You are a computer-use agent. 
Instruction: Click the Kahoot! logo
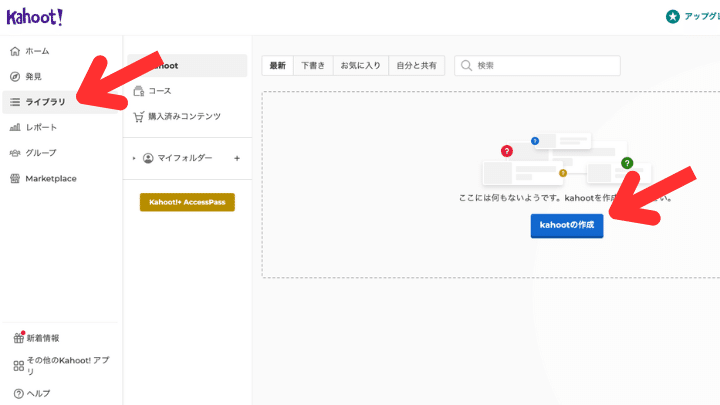tap(34, 17)
